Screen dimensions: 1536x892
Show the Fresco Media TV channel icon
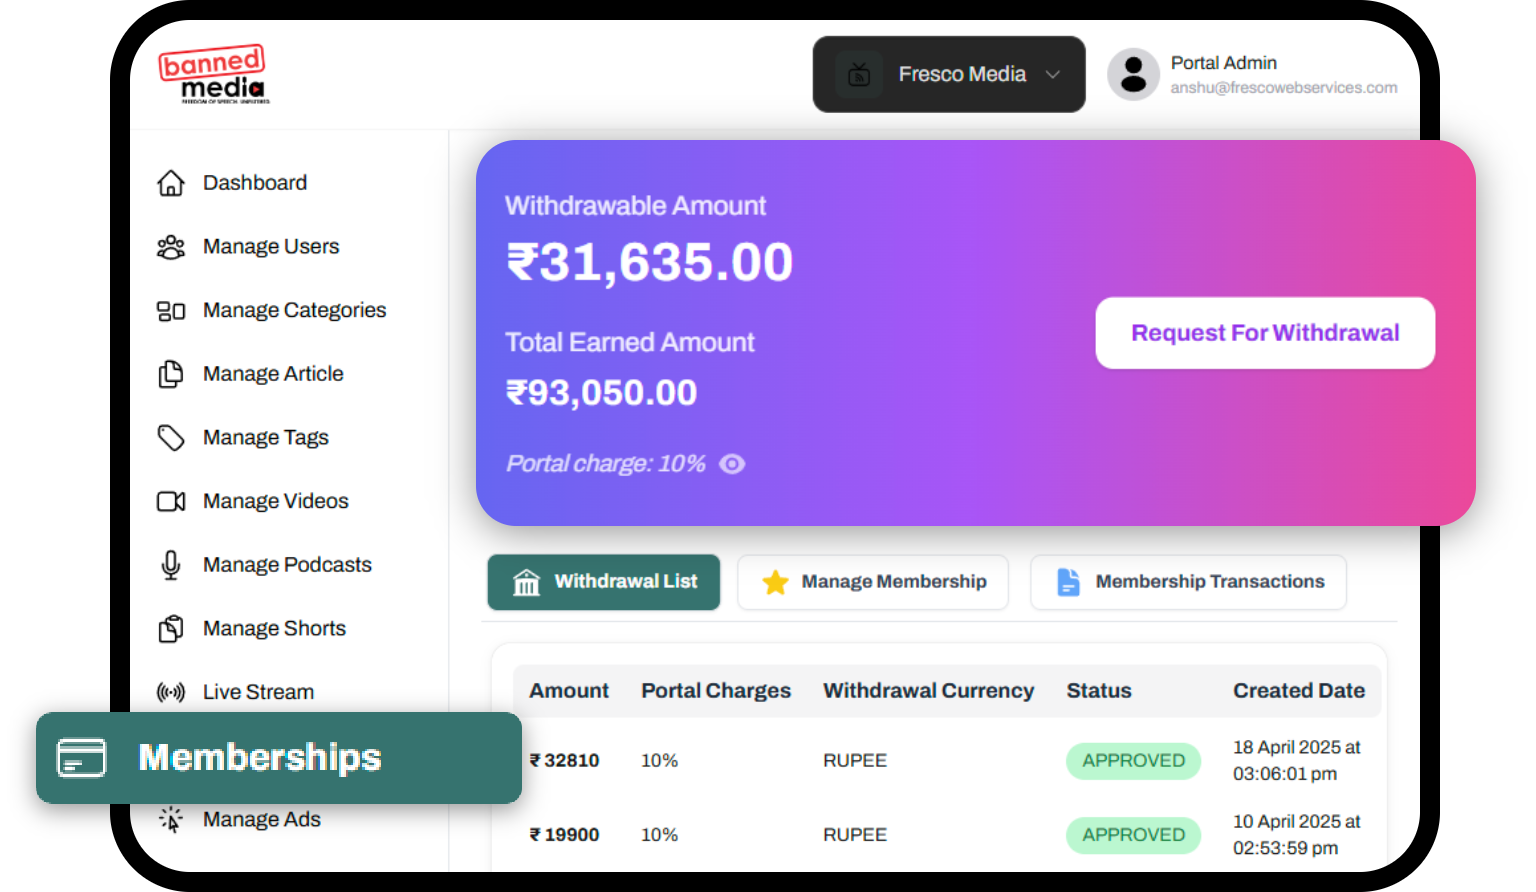857,74
